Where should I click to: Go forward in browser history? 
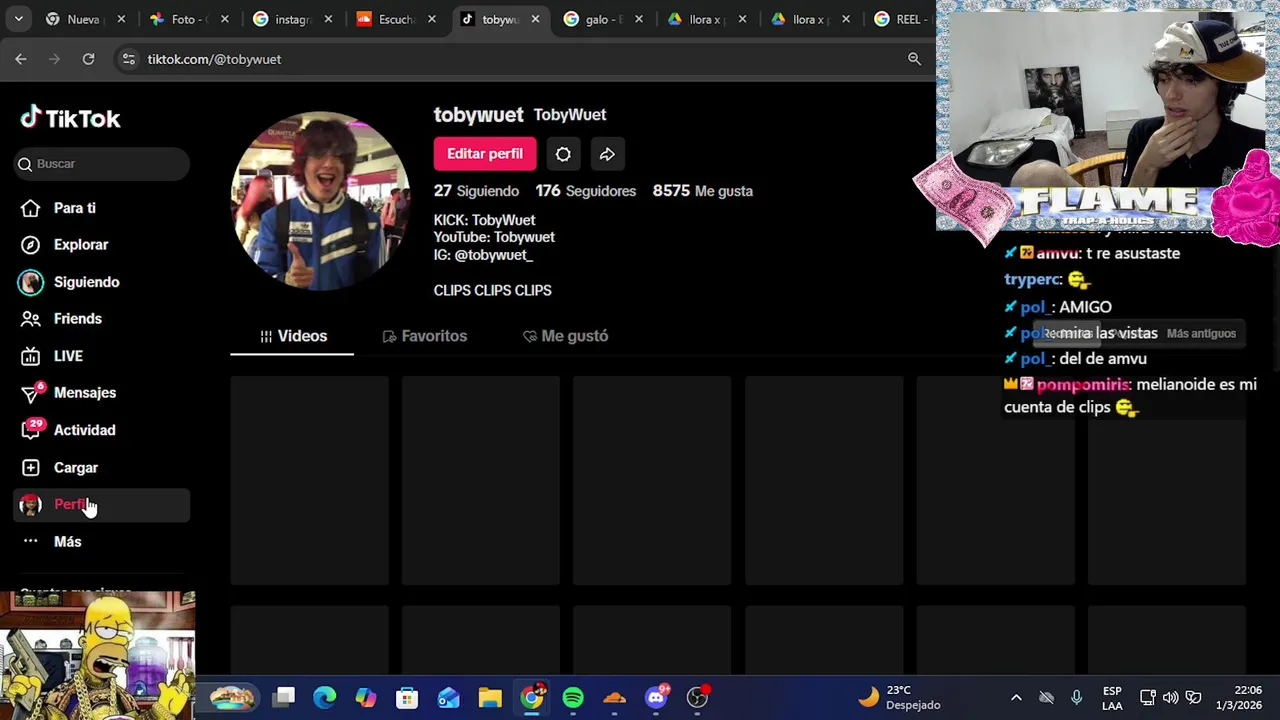[x=55, y=59]
